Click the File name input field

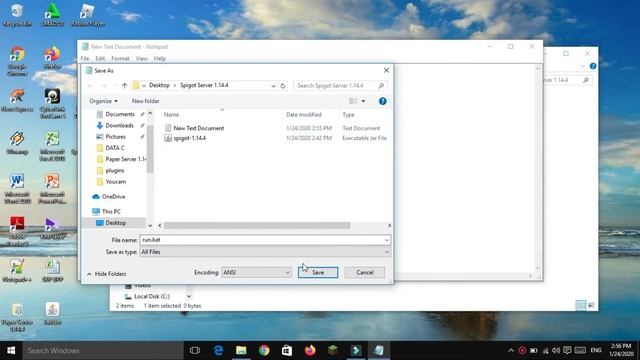(261, 240)
